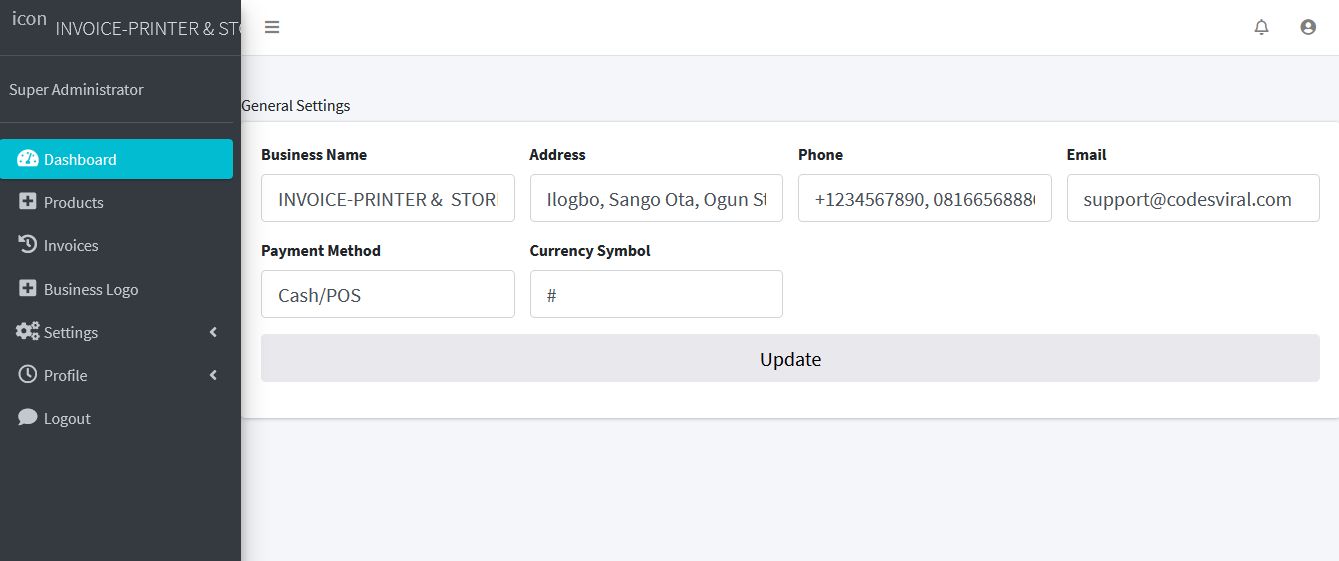
Task: Go to the Invoices menu item
Action: coord(116,245)
